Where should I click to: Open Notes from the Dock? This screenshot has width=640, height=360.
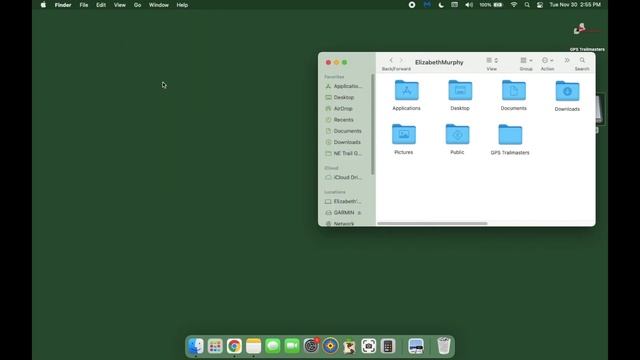click(x=253, y=346)
